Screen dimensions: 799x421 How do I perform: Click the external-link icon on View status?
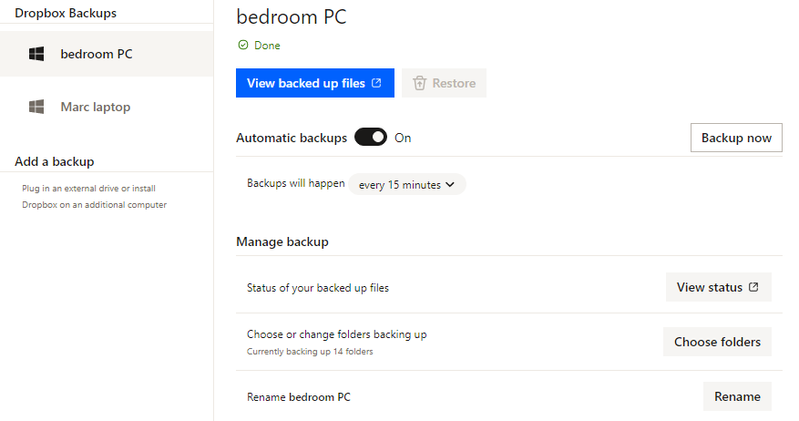coord(753,287)
